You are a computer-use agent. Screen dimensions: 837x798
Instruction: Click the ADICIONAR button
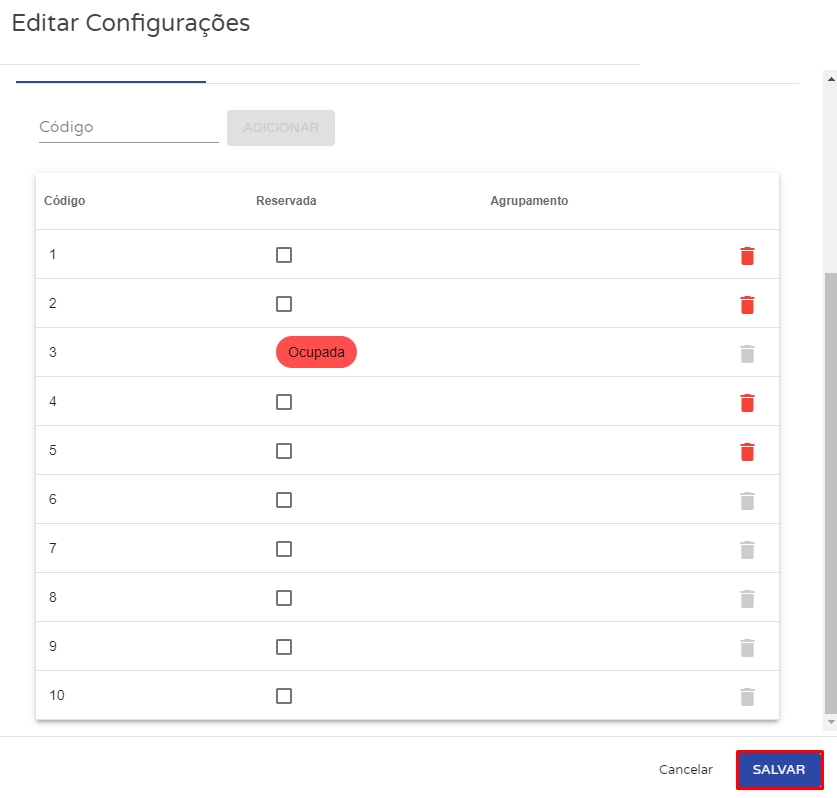tap(281, 128)
